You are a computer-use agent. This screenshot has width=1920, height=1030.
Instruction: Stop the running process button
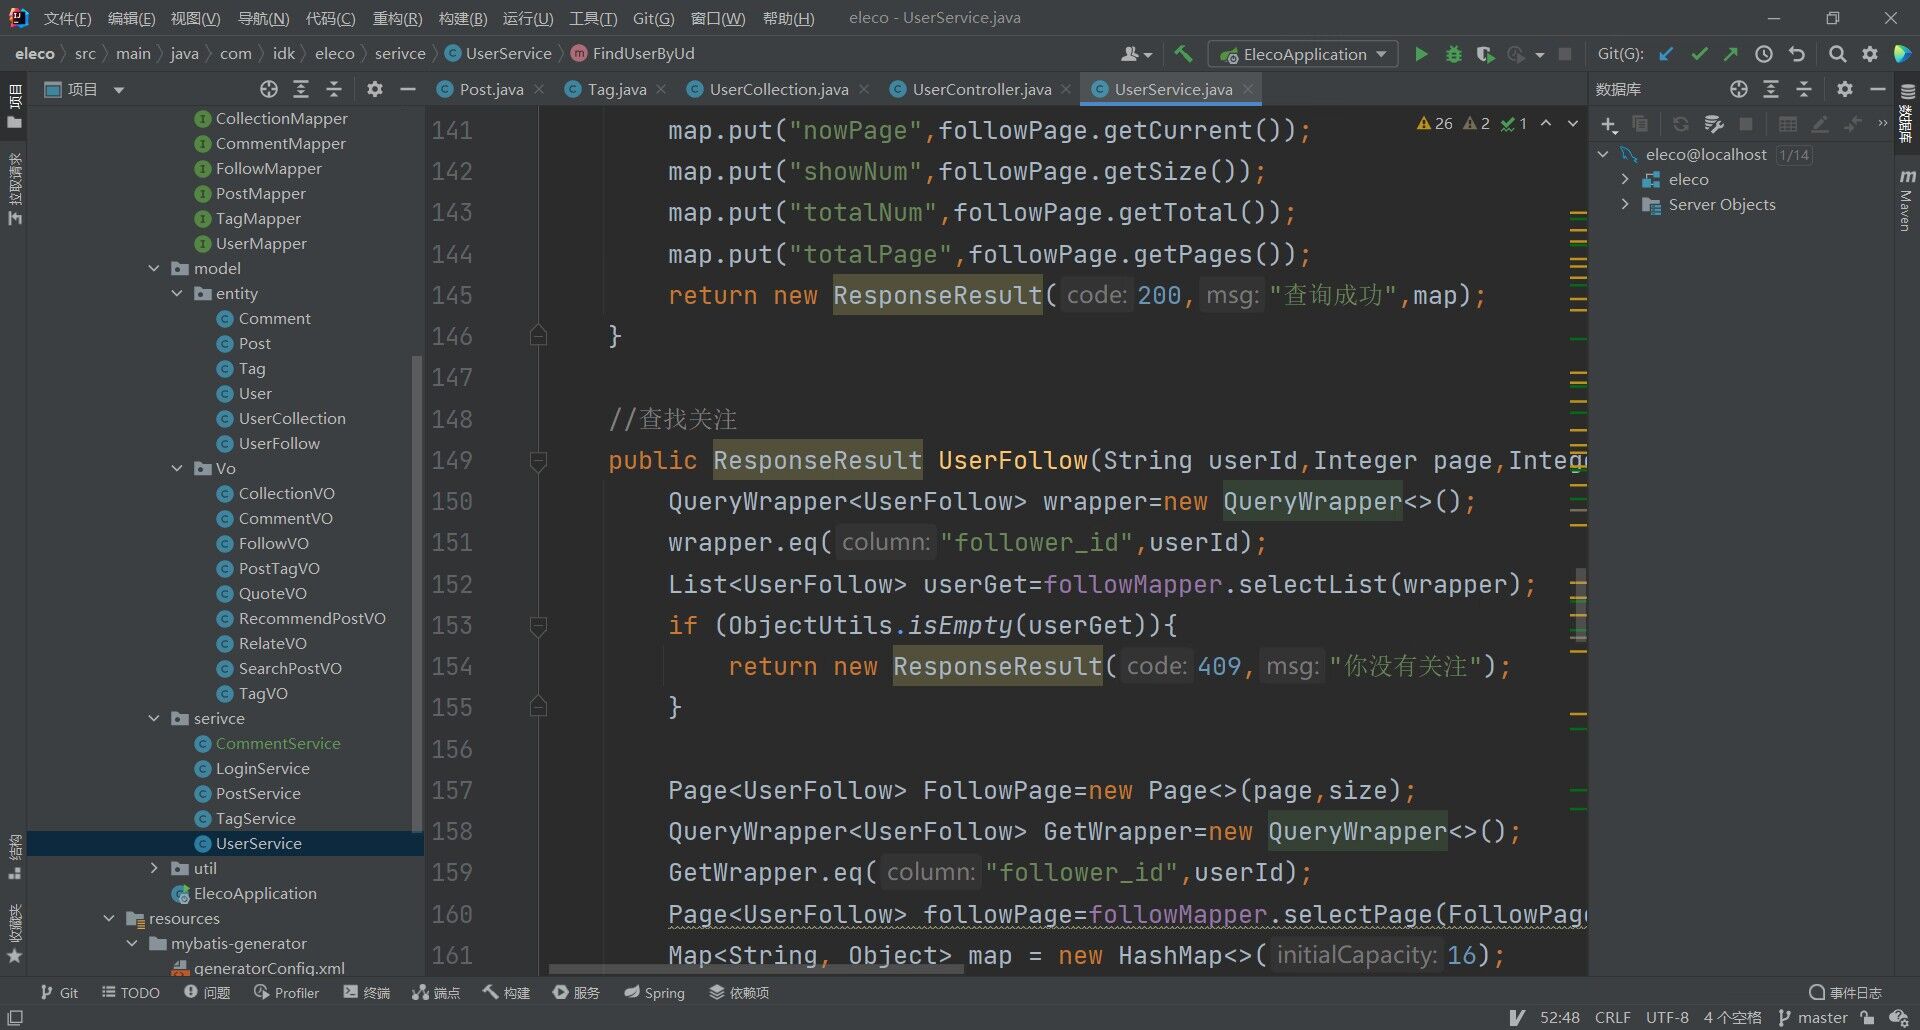[x=1565, y=54]
